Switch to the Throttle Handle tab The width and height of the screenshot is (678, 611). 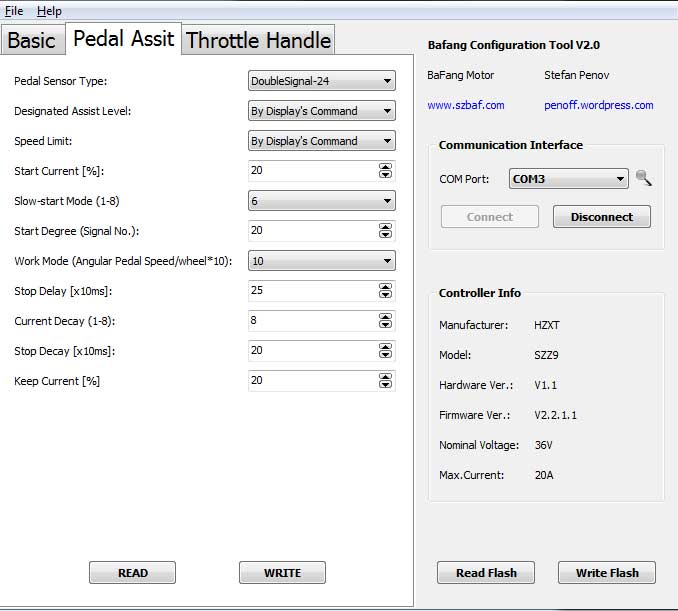pyautogui.click(x=258, y=41)
